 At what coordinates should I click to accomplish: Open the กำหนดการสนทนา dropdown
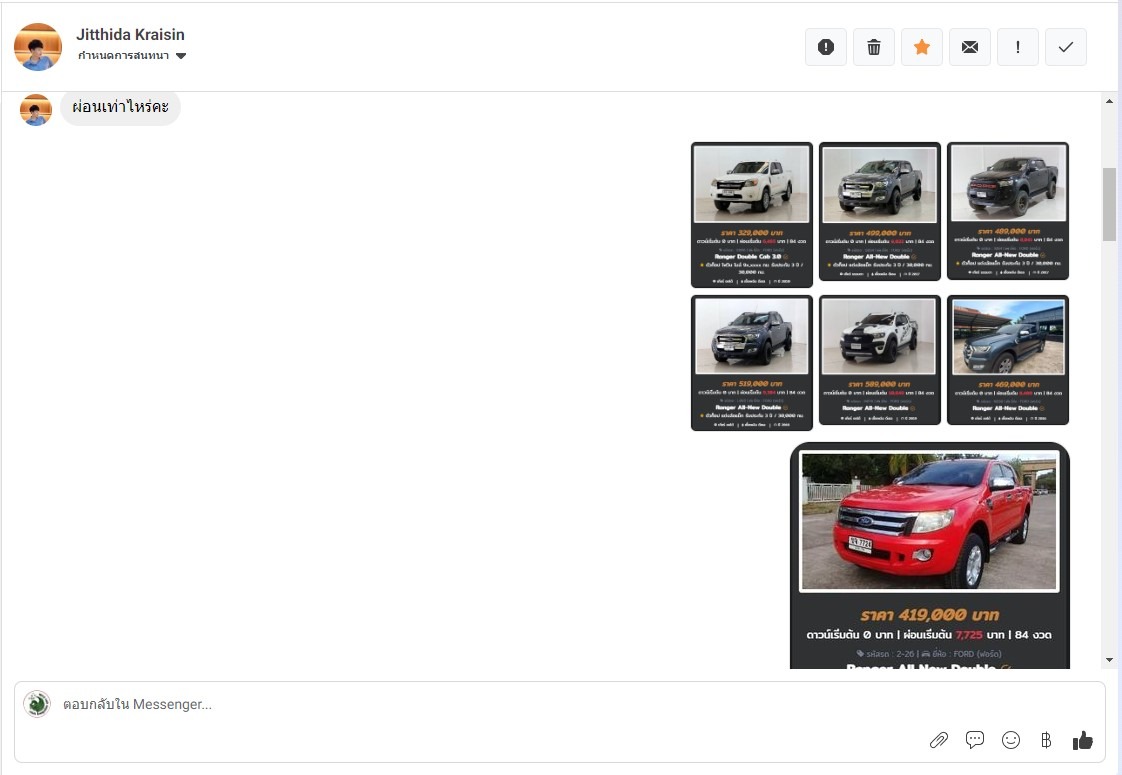132,56
